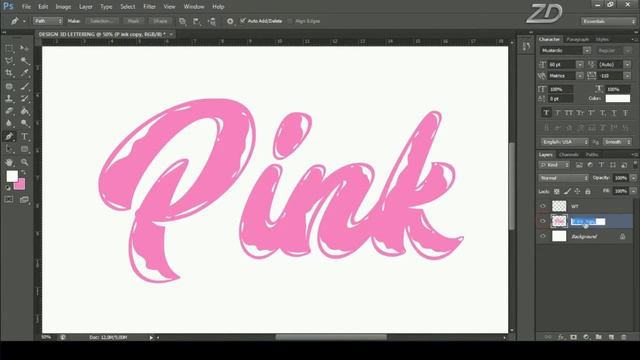
Task: Toggle Underline style button
Action: coord(614,113)
